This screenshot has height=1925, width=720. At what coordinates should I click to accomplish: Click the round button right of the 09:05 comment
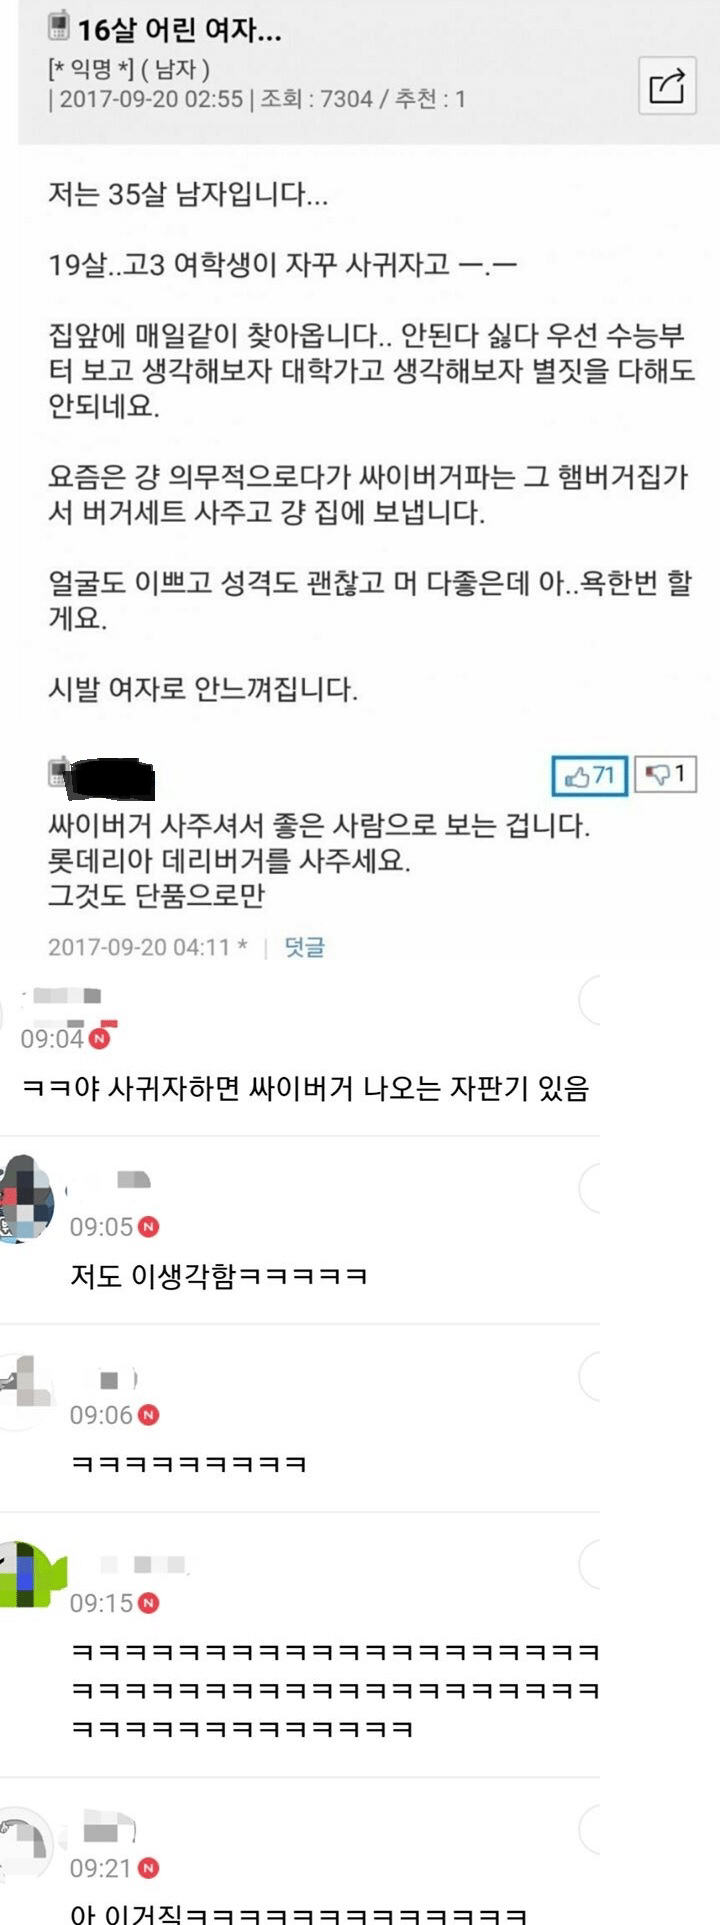click(x=591, y=1188)
